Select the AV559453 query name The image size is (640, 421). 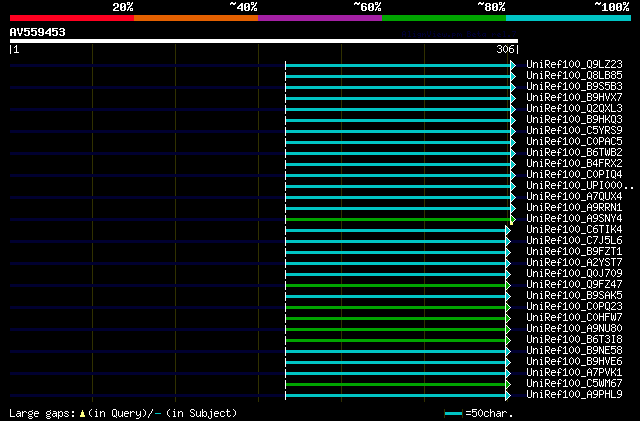click(x=38, y=32)
